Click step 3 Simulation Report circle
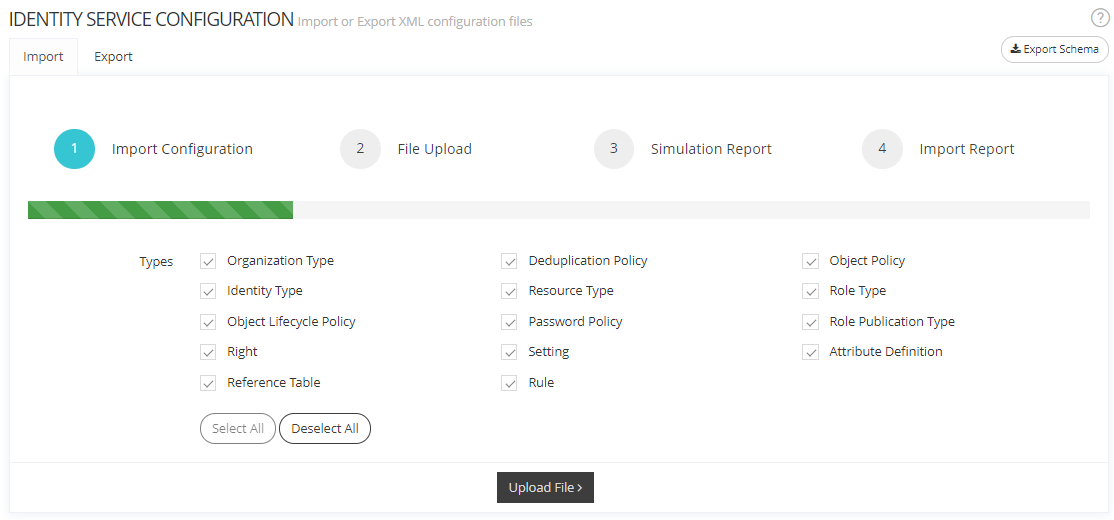This screenshot has width=1114, height=520. [x=614, y=149]
